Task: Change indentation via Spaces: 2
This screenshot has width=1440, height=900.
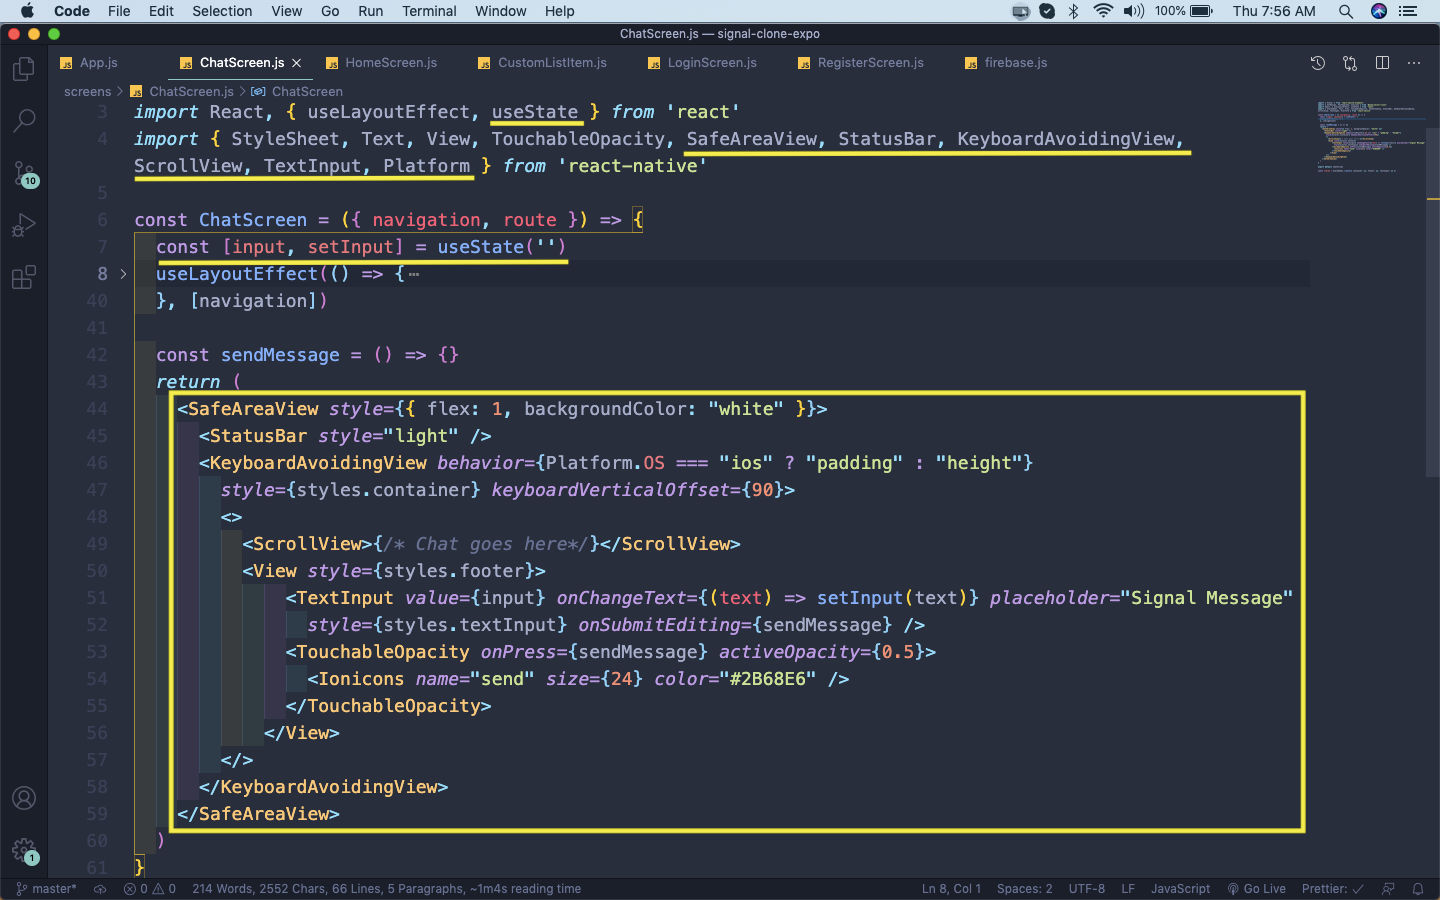Action: (x=1024, y=889)
